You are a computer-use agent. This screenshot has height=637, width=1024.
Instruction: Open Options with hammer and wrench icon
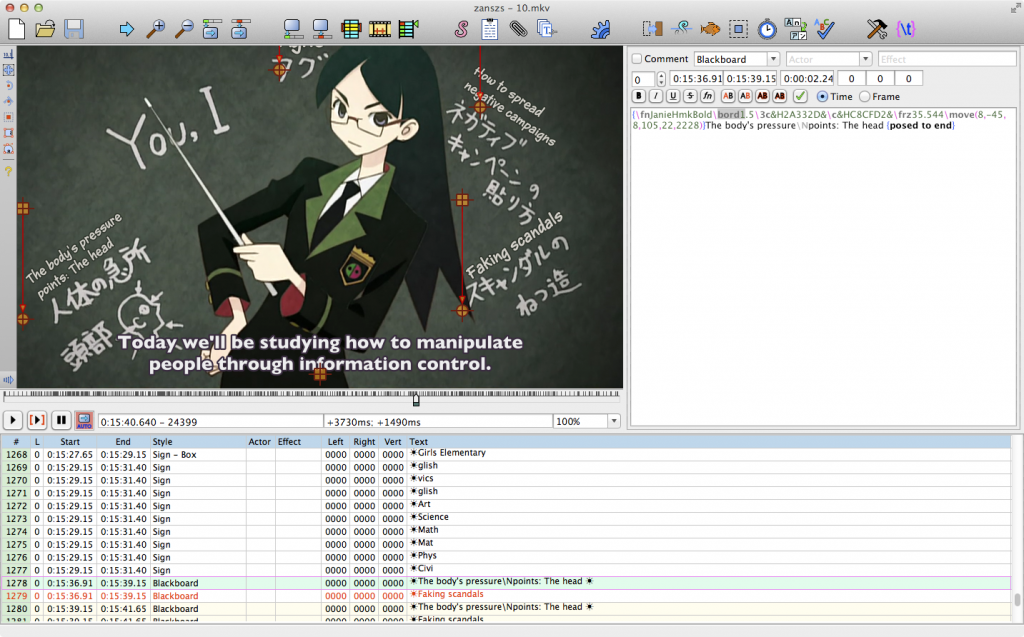click(x=877, y=29)
